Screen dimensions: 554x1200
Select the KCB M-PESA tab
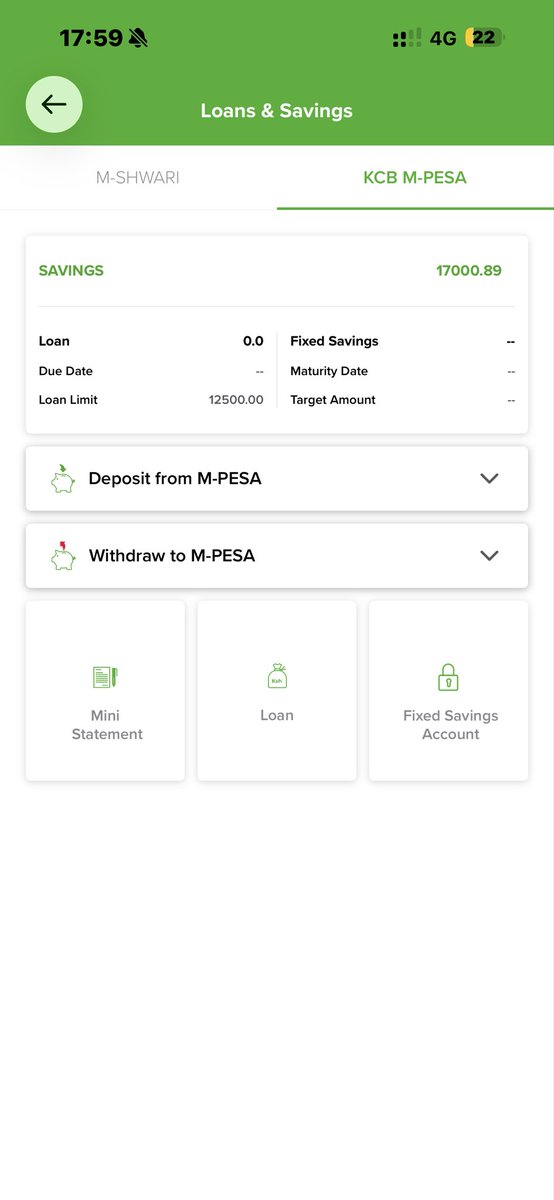(x=415, y=178)
